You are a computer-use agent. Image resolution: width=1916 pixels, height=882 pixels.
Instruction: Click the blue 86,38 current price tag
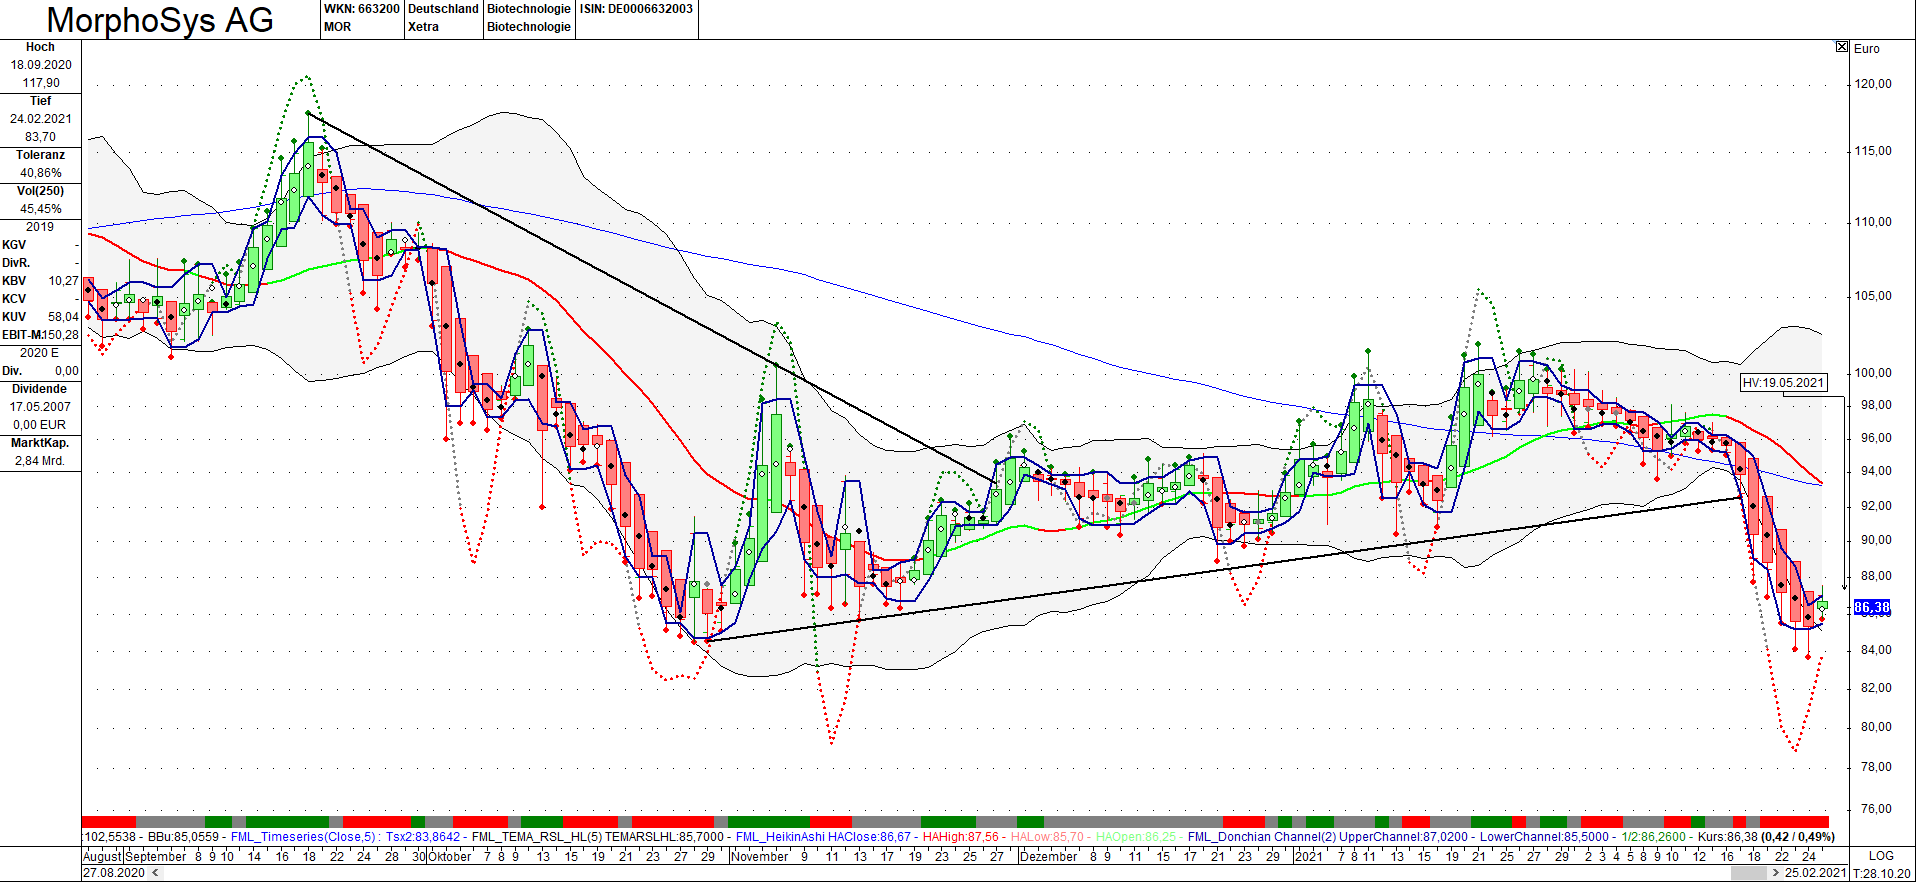(x=1872, y=607)
